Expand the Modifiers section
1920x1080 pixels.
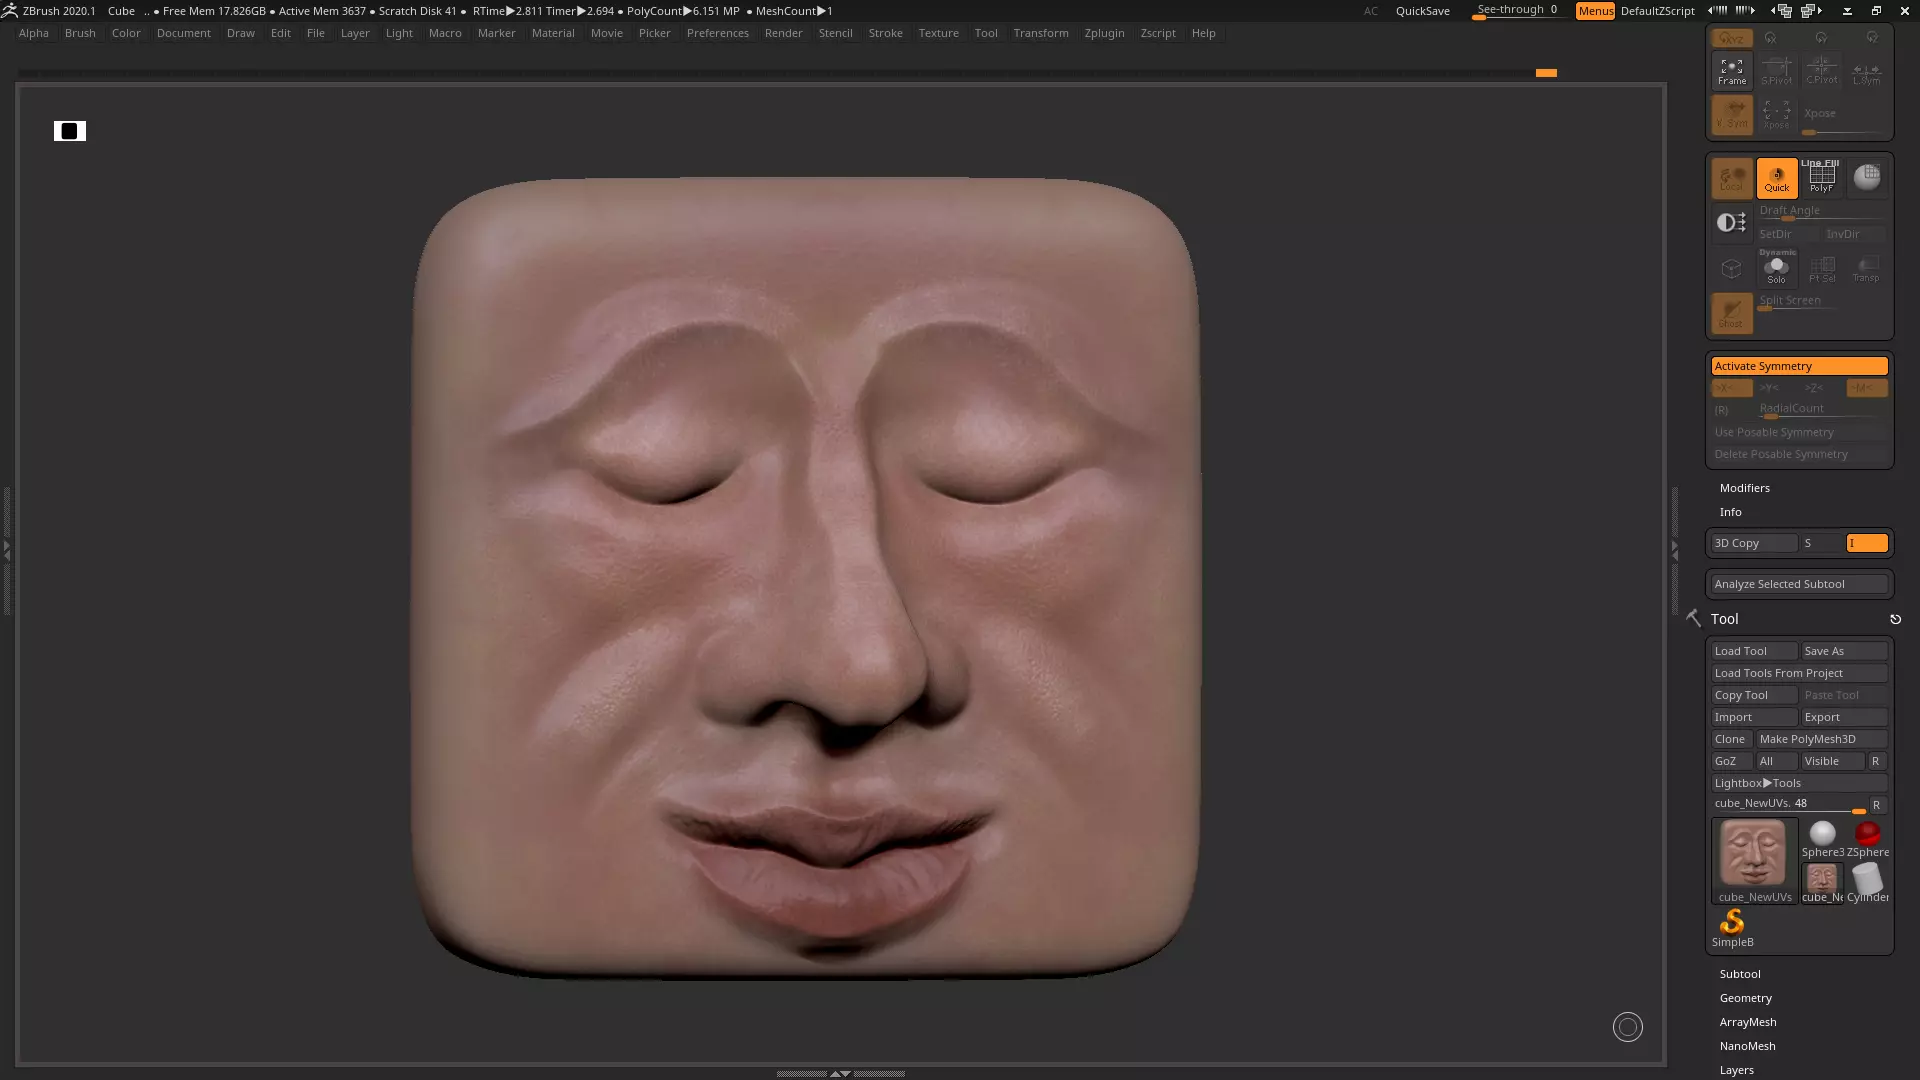(1744, 488)
